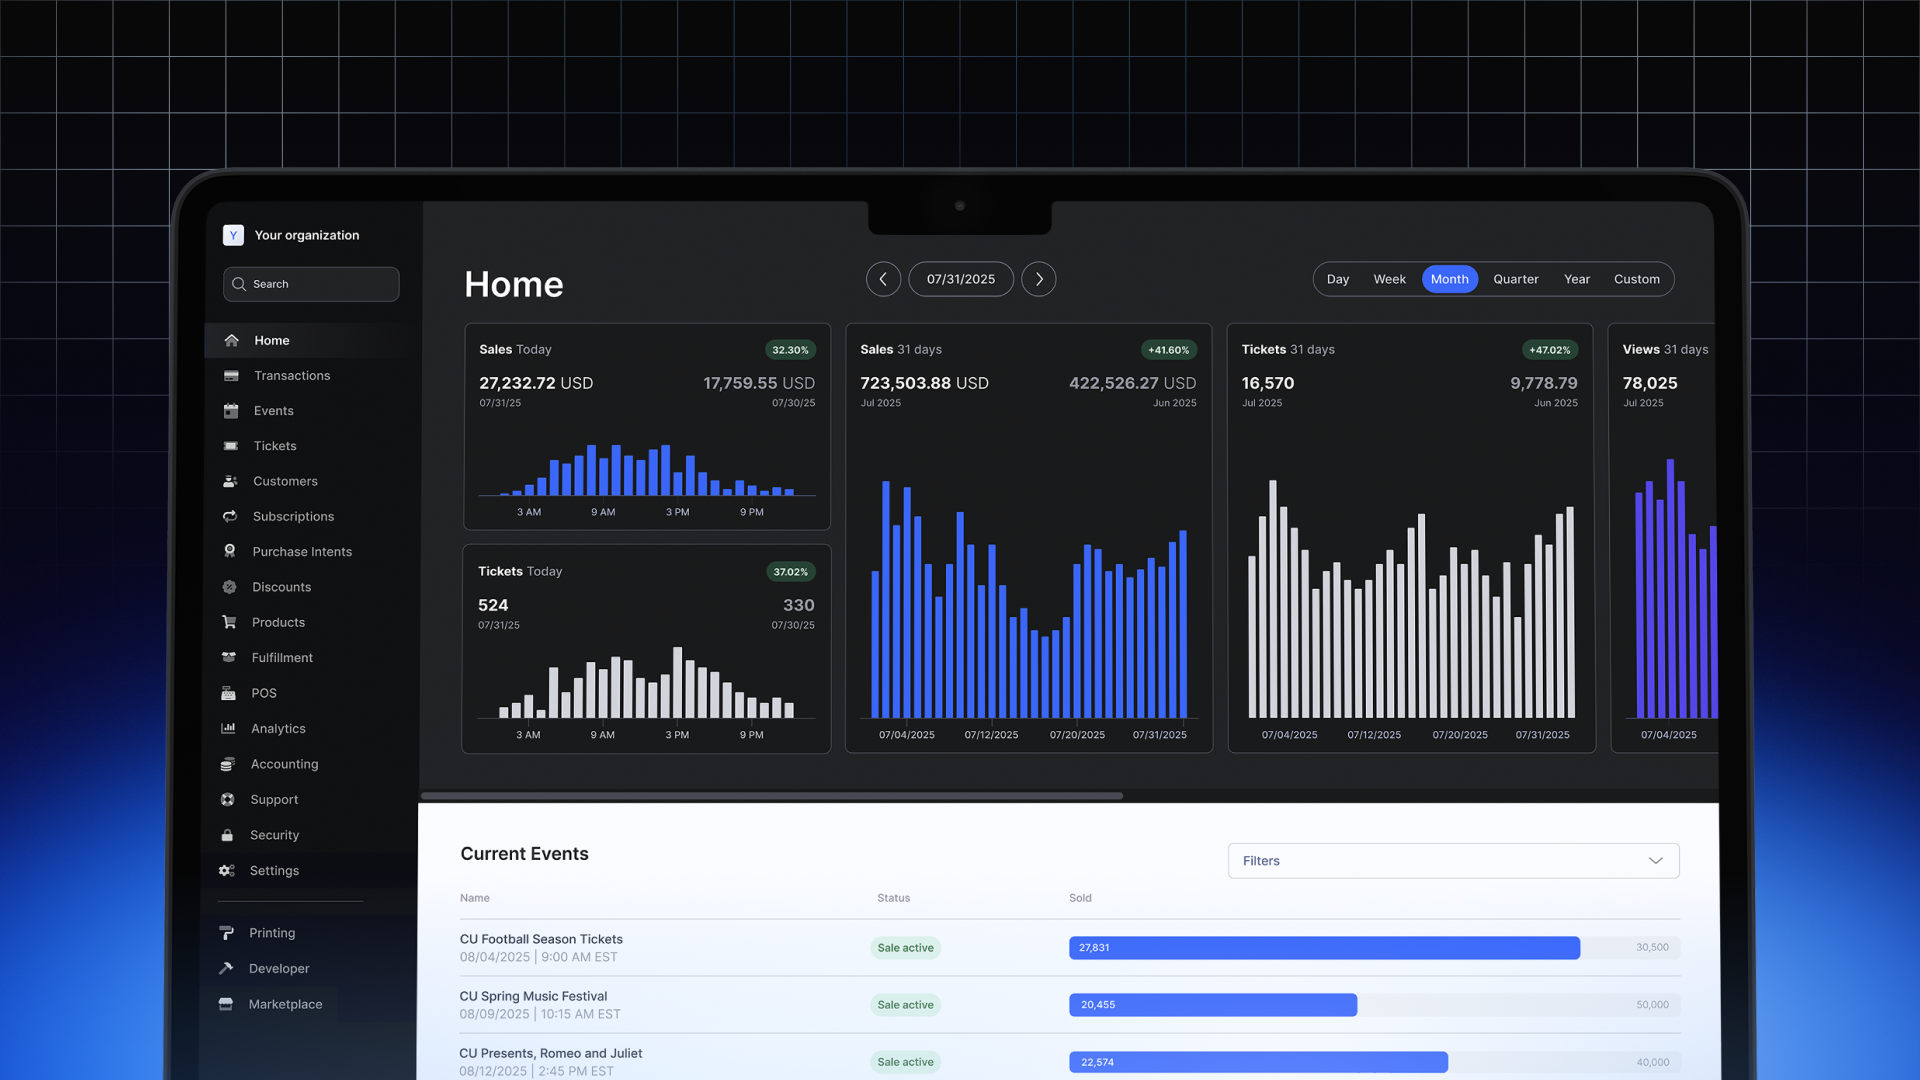Click the Security padlock icon
The image size is (1920, 1080).
pos(227,835)
